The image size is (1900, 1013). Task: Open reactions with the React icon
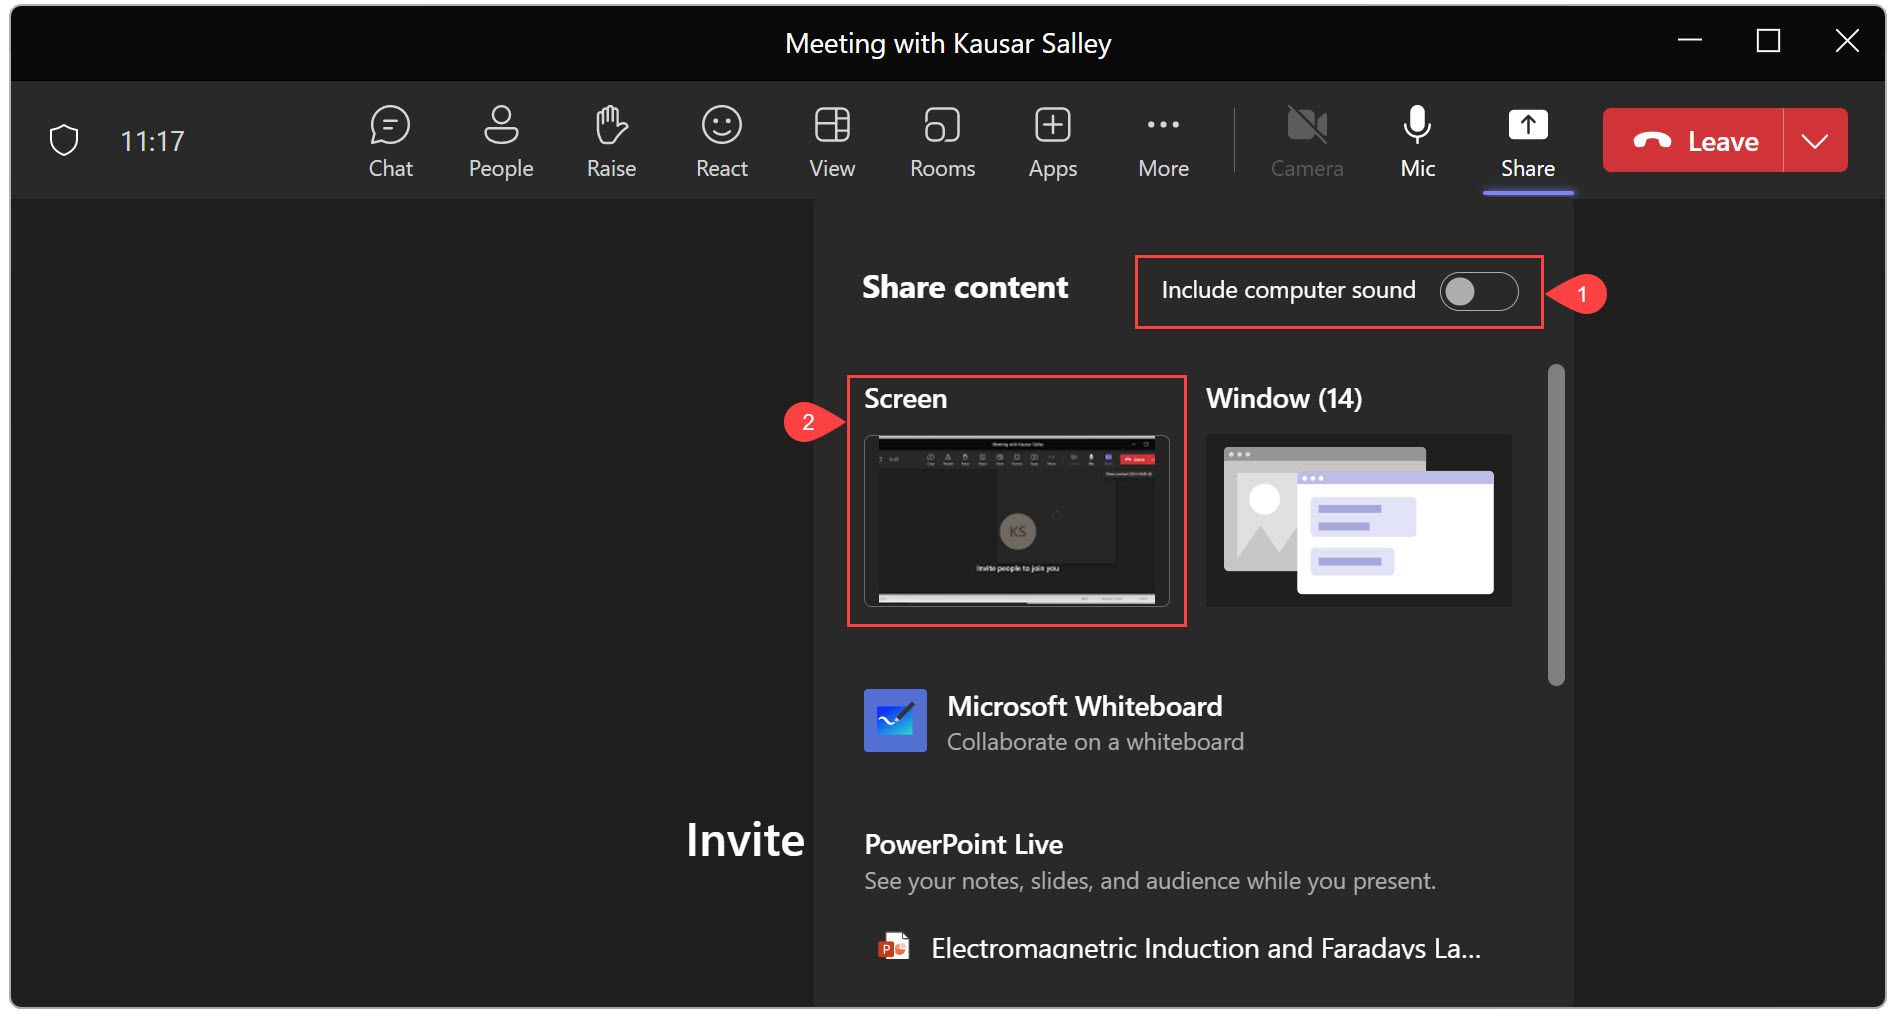(720, 140)
